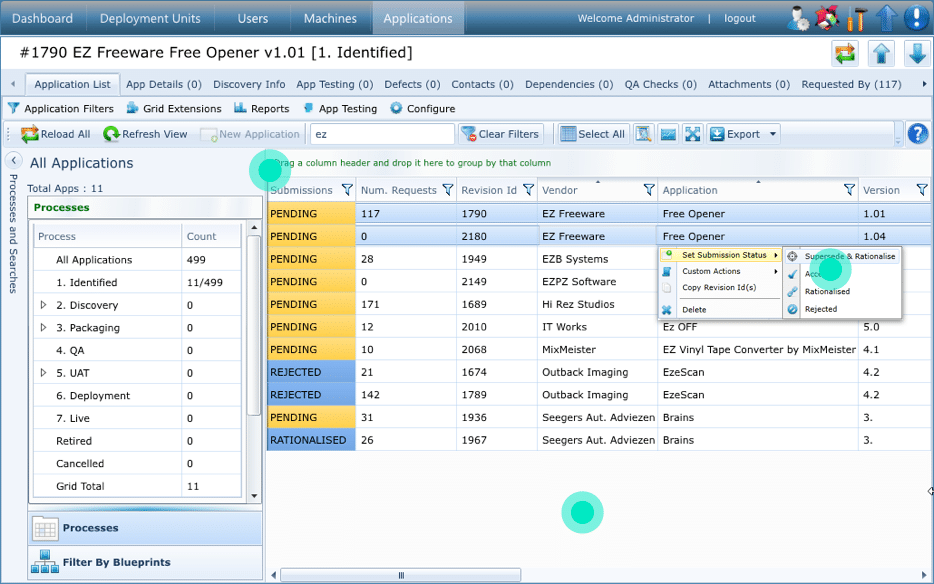Select Rejected submission status
This screenshot has height=584, width=934.
click(x=842, y=309)
